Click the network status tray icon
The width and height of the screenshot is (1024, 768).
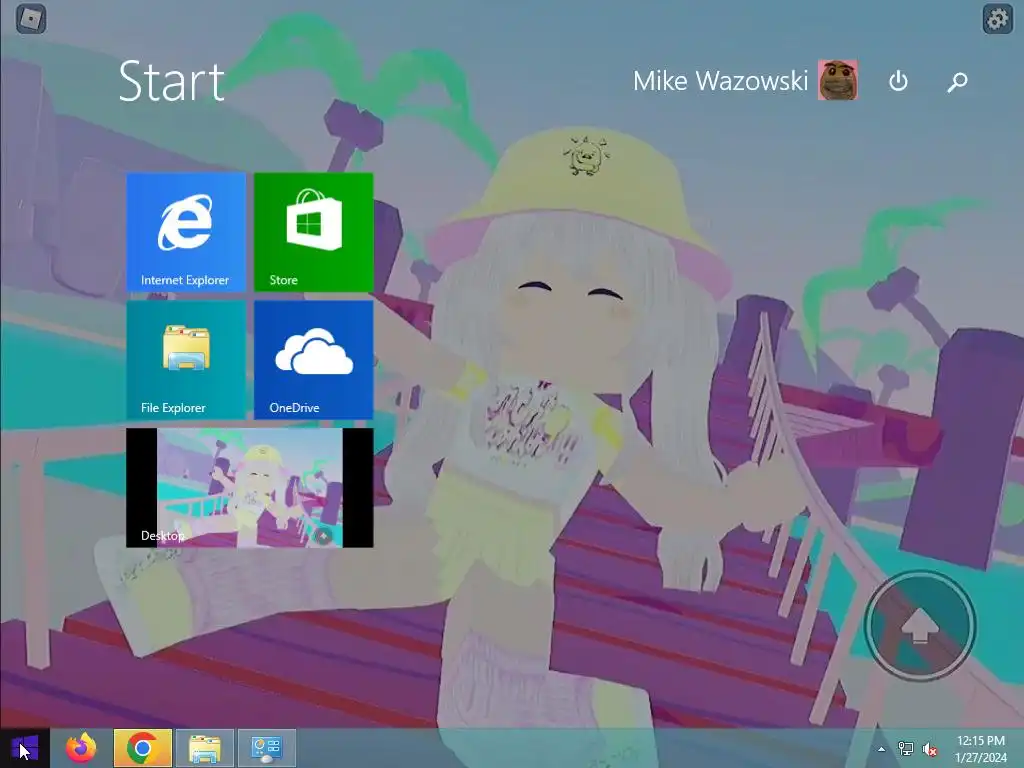(906, 749)
